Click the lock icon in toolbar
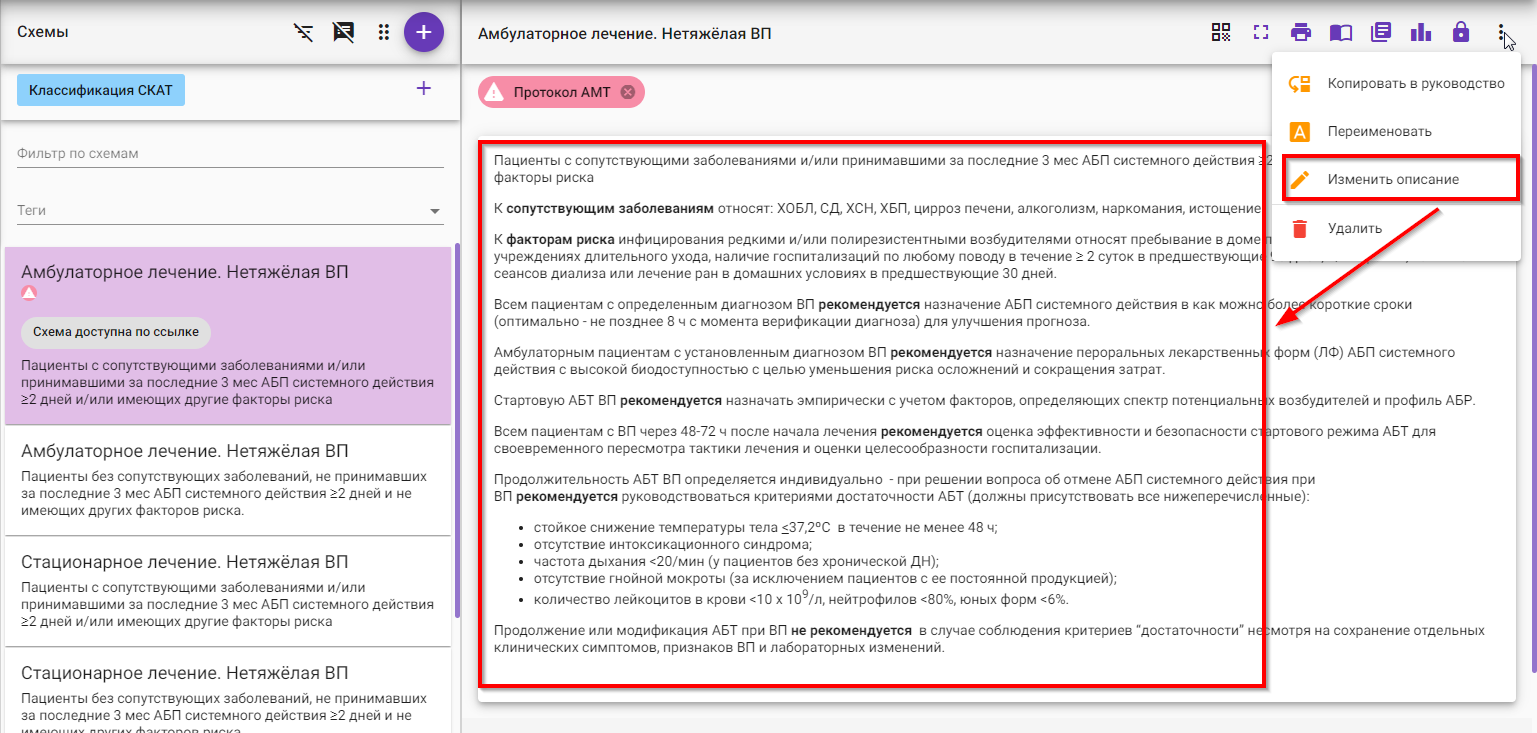Screen dimensions: 1537x733 (x=1461, y=32)
